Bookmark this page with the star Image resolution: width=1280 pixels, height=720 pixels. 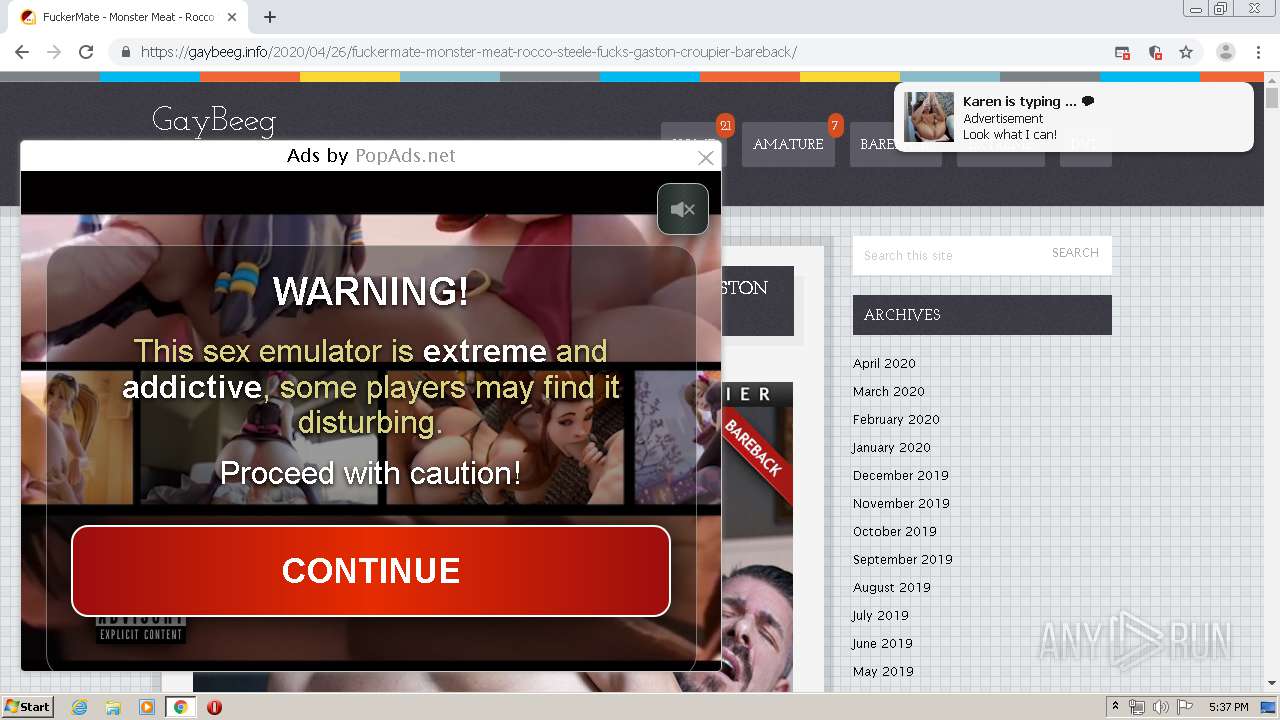pos(1186,52)
